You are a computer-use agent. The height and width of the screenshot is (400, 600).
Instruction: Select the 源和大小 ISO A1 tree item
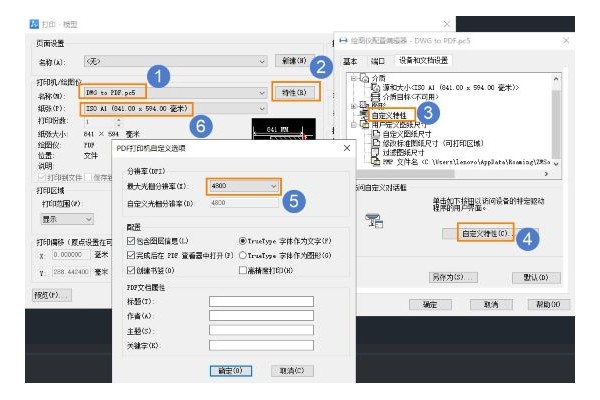[x=451, y=88]
